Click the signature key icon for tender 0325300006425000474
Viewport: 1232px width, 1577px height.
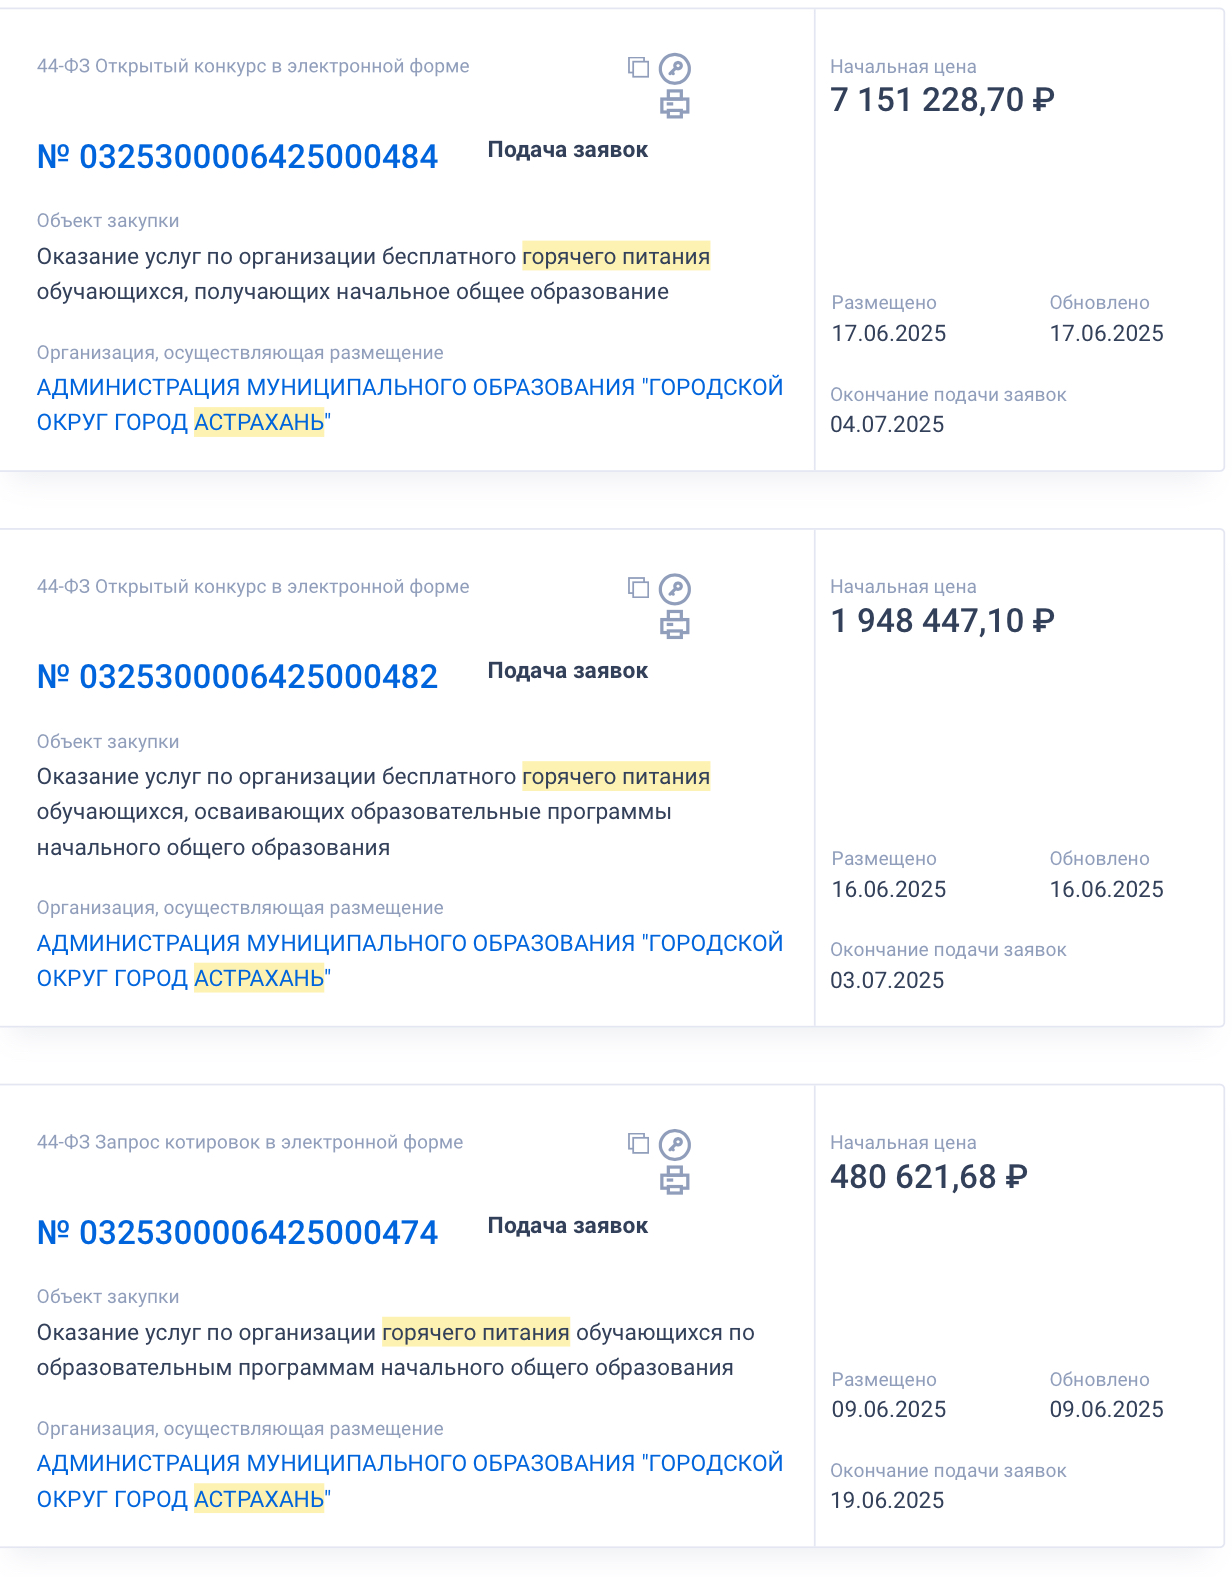[675, 1145]
